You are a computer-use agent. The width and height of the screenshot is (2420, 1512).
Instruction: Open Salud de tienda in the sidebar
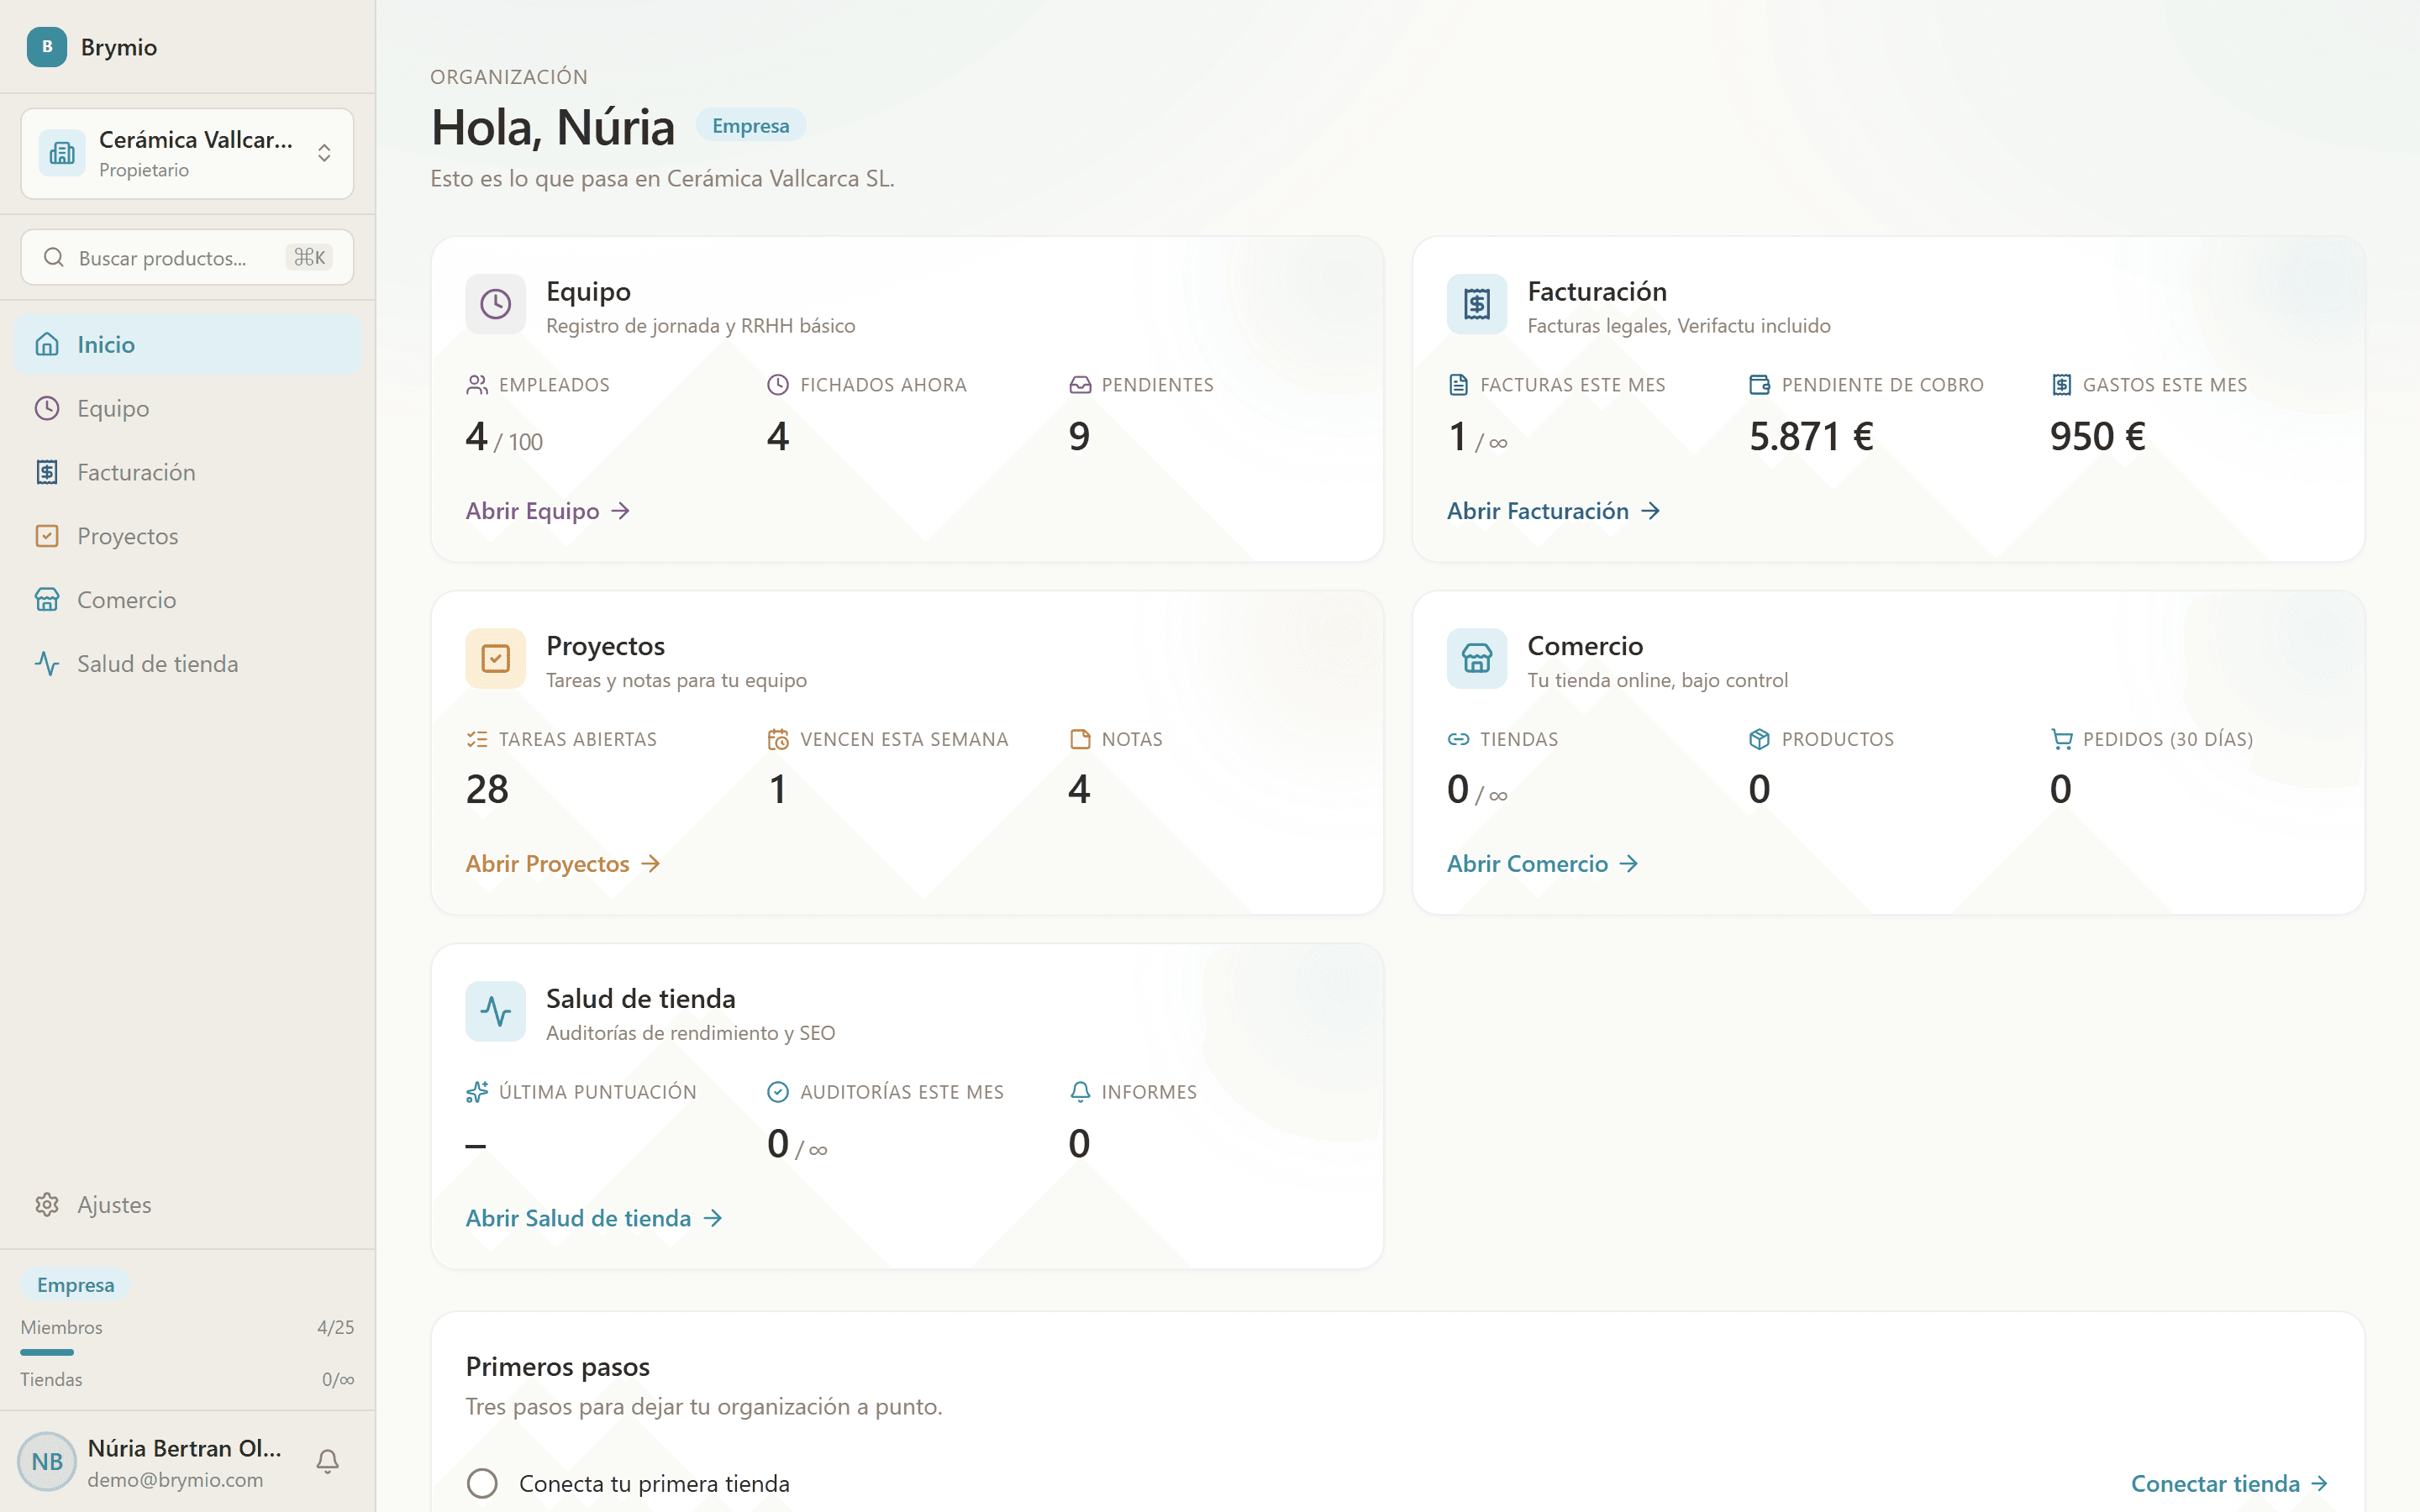coord(188,664)
